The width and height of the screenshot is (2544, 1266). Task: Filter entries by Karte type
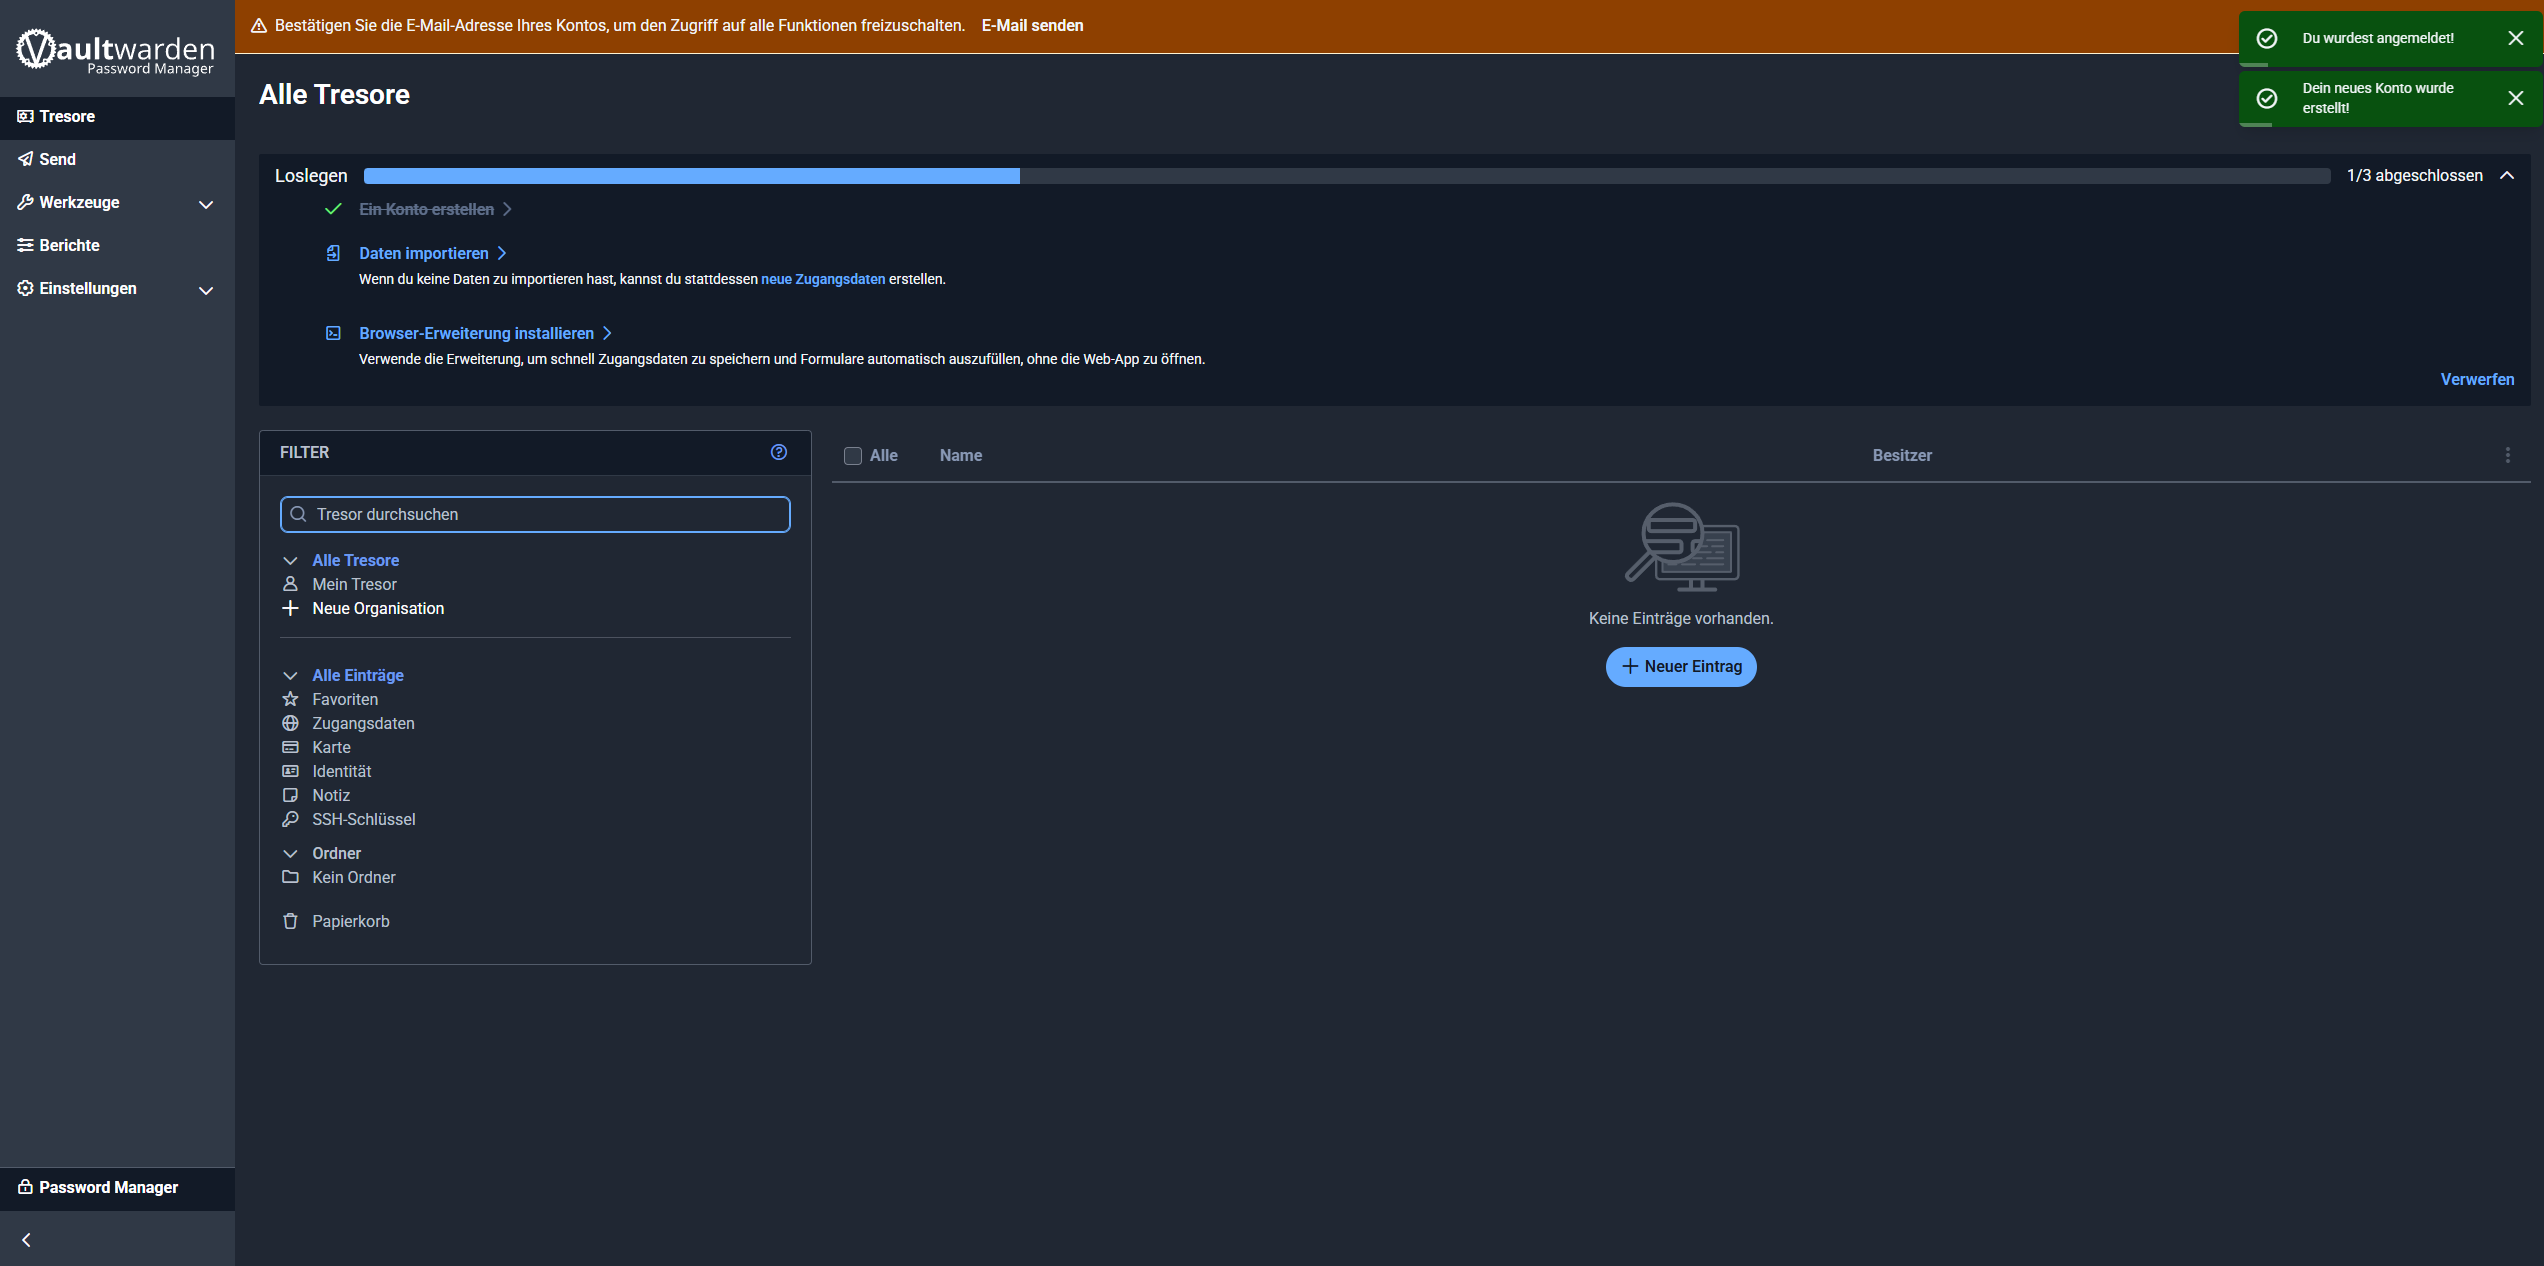[x=331, y=747]
